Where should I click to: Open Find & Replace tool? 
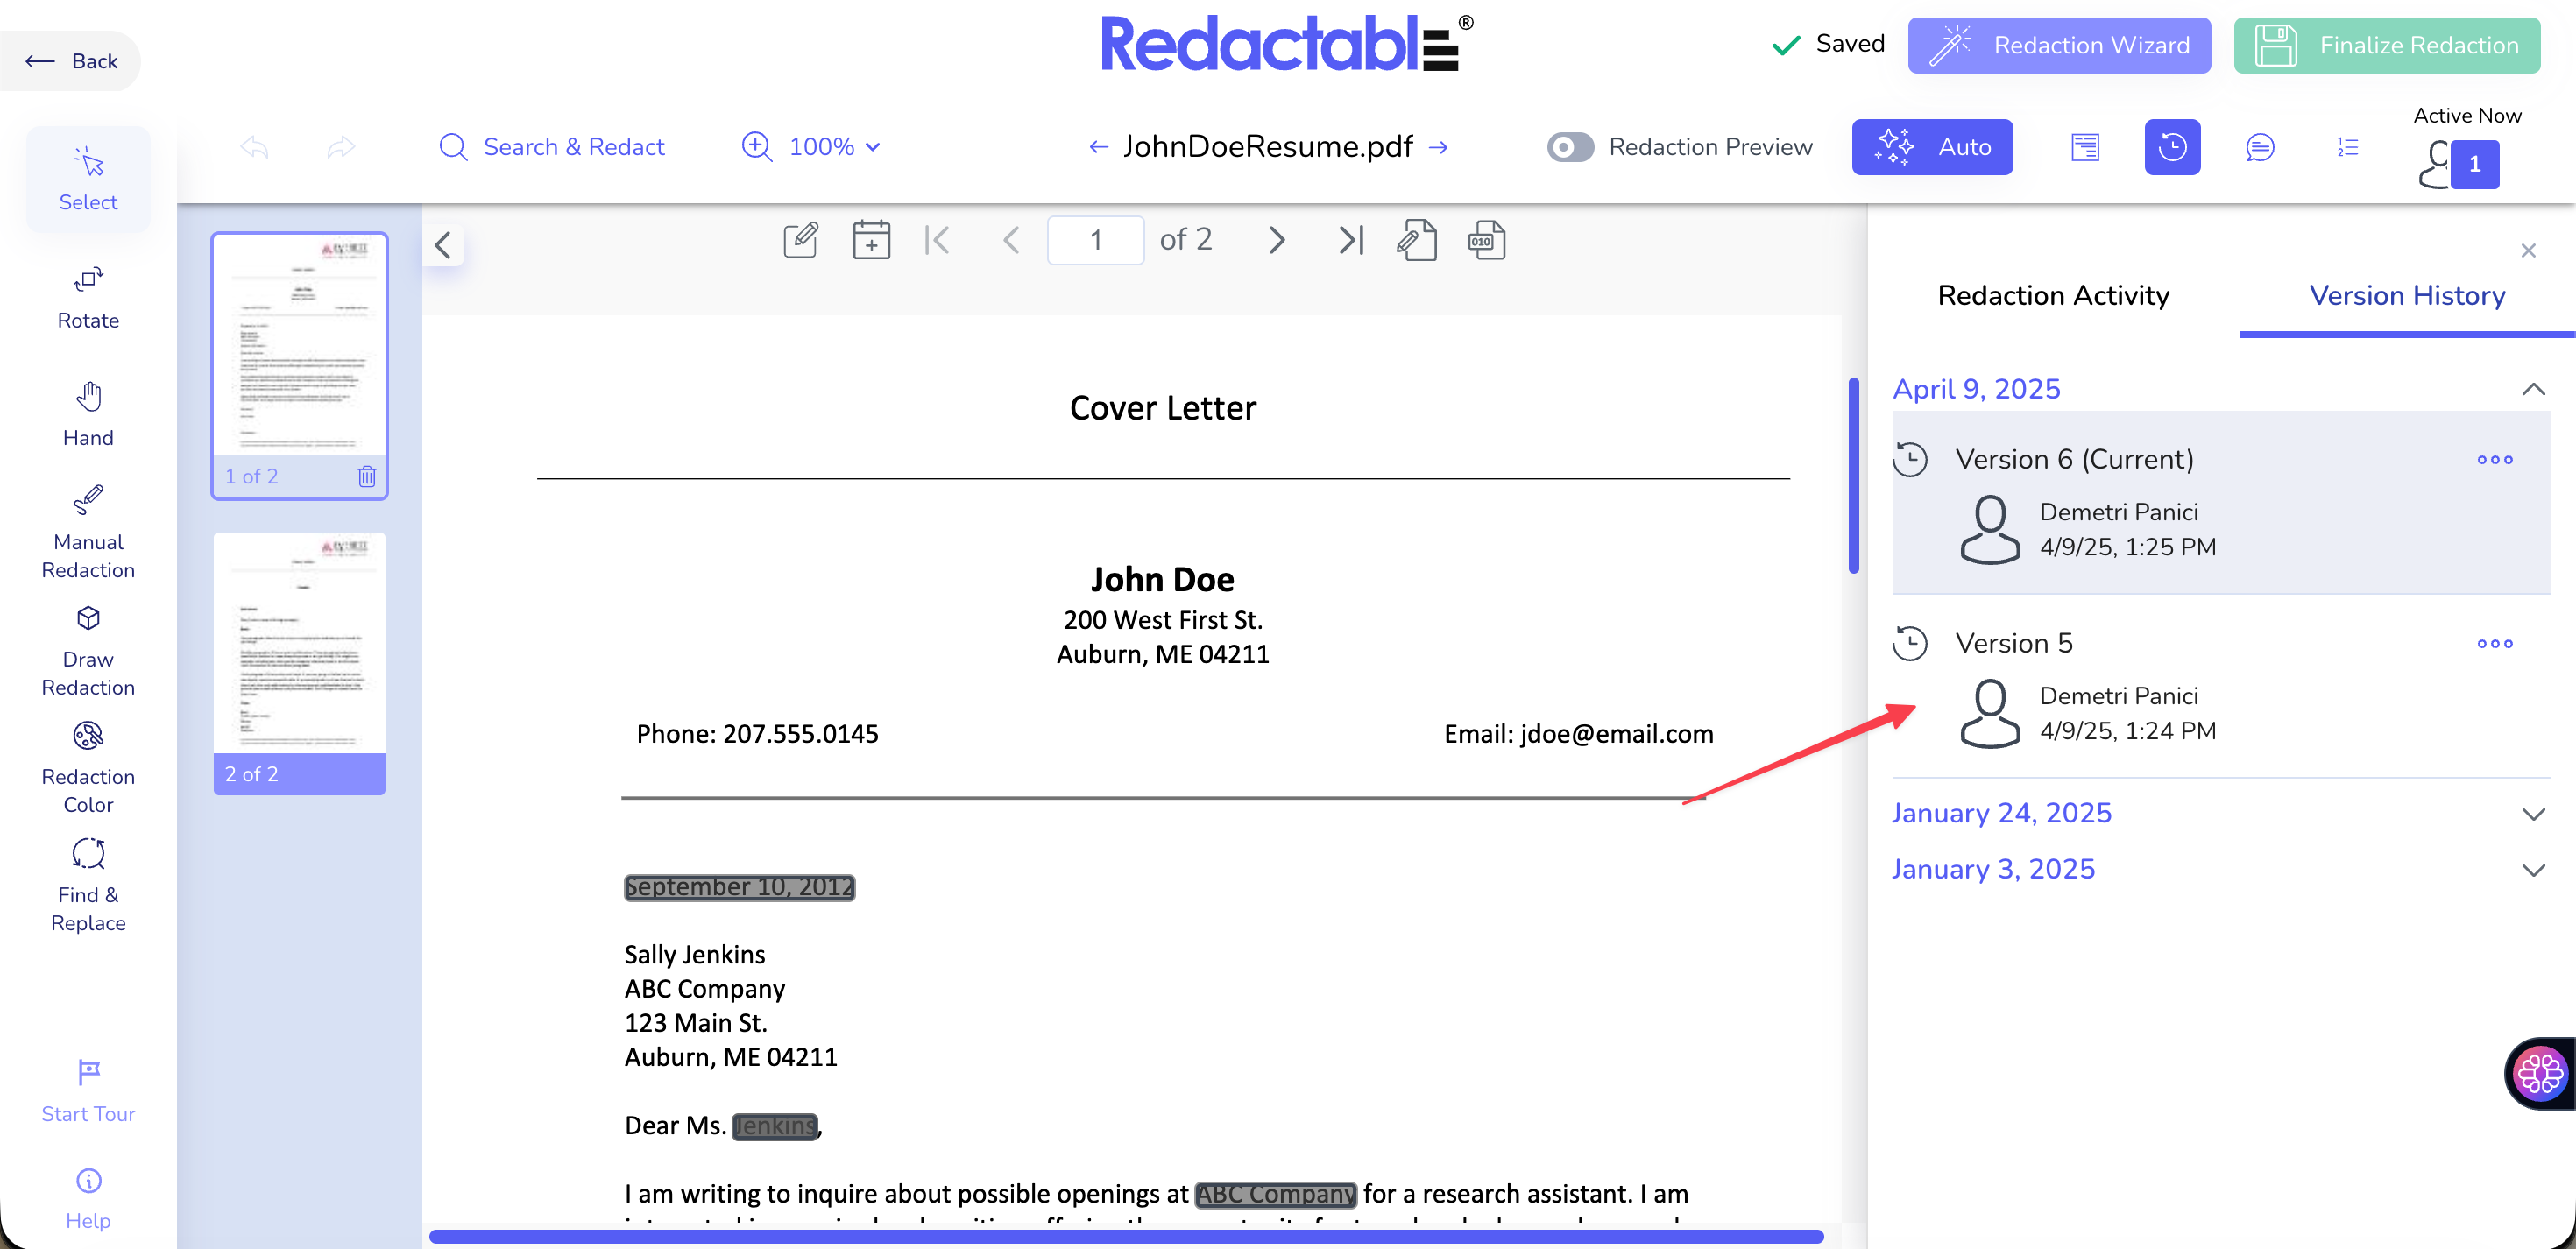coord(88,886)
